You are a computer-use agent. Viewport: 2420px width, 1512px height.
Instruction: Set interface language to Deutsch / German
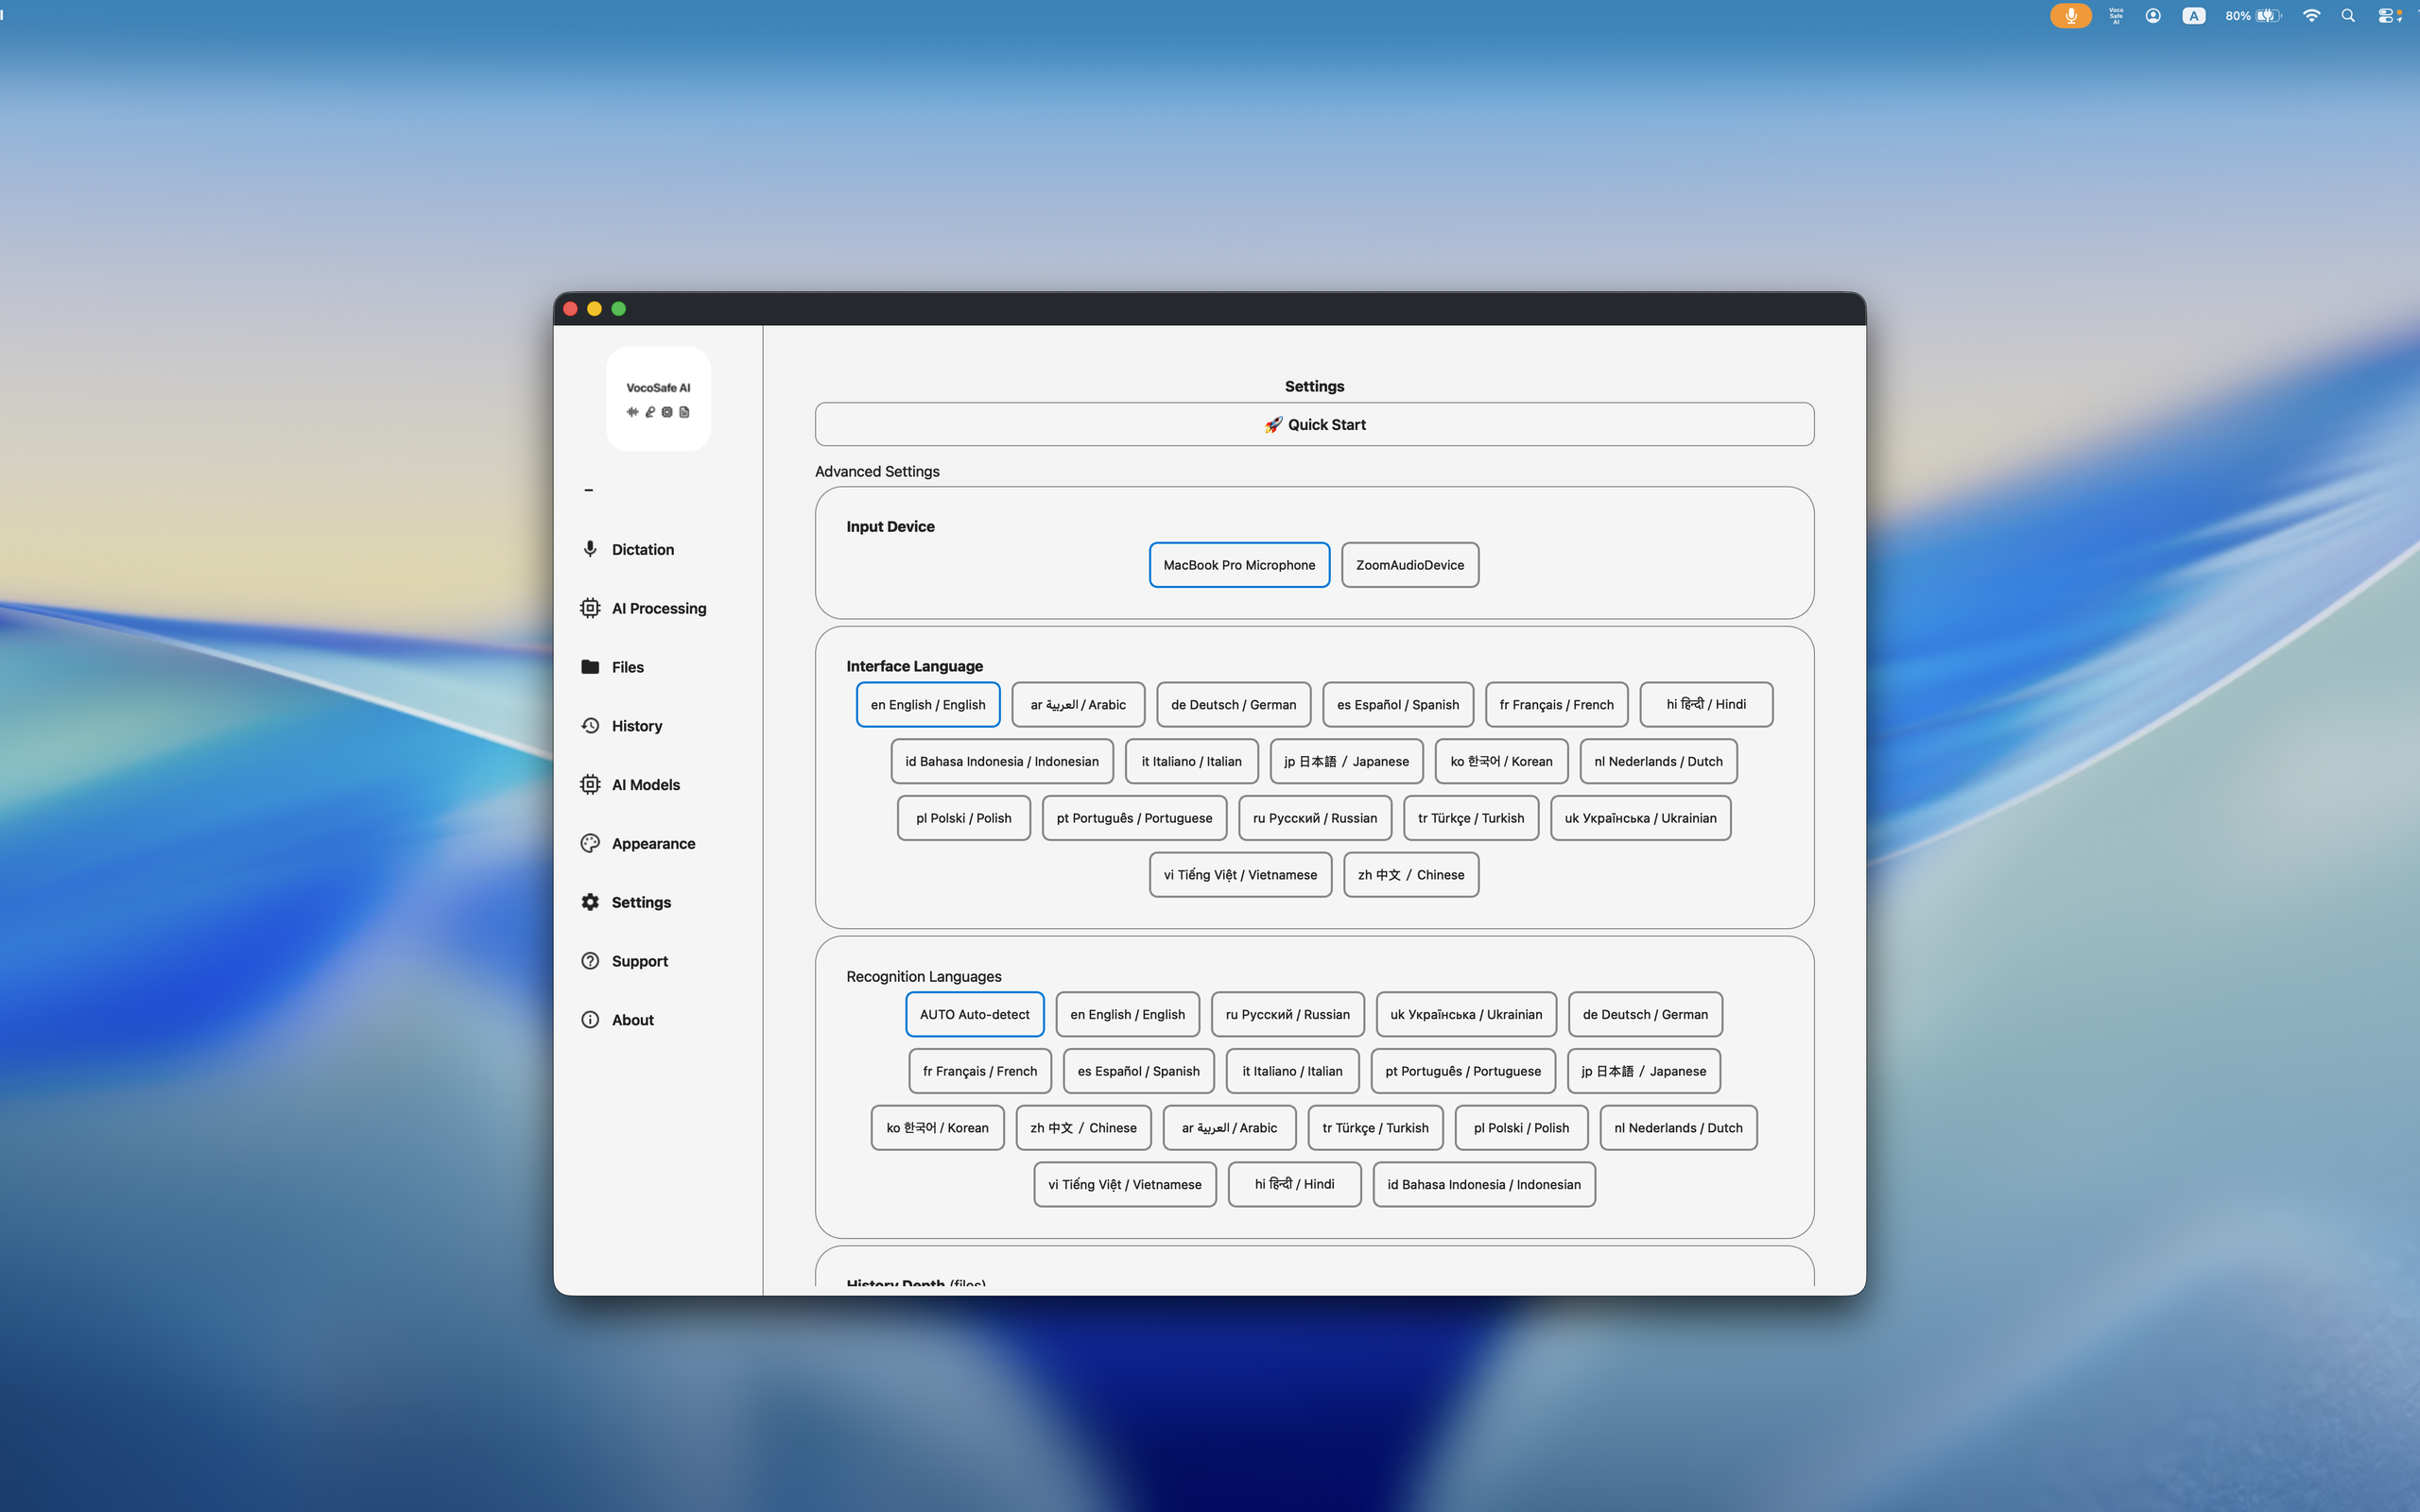tap(1233, 705)
